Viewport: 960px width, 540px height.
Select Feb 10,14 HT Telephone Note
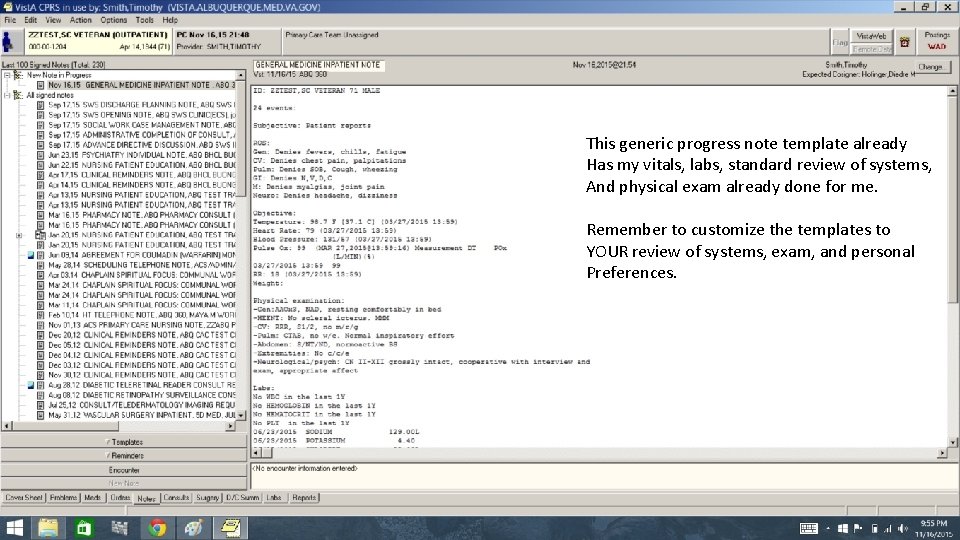pyautogui.click(x=141, y=315)
